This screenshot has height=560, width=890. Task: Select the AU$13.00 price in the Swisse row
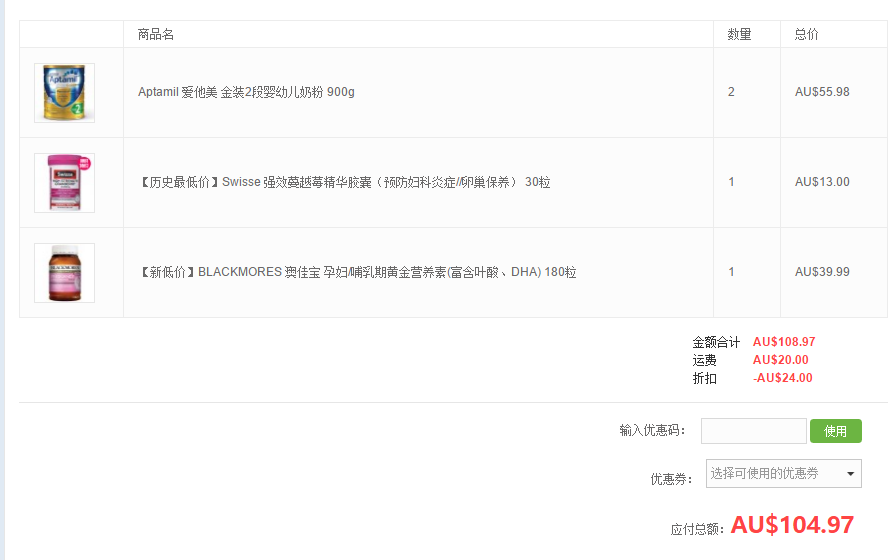(x=822, y=182)
